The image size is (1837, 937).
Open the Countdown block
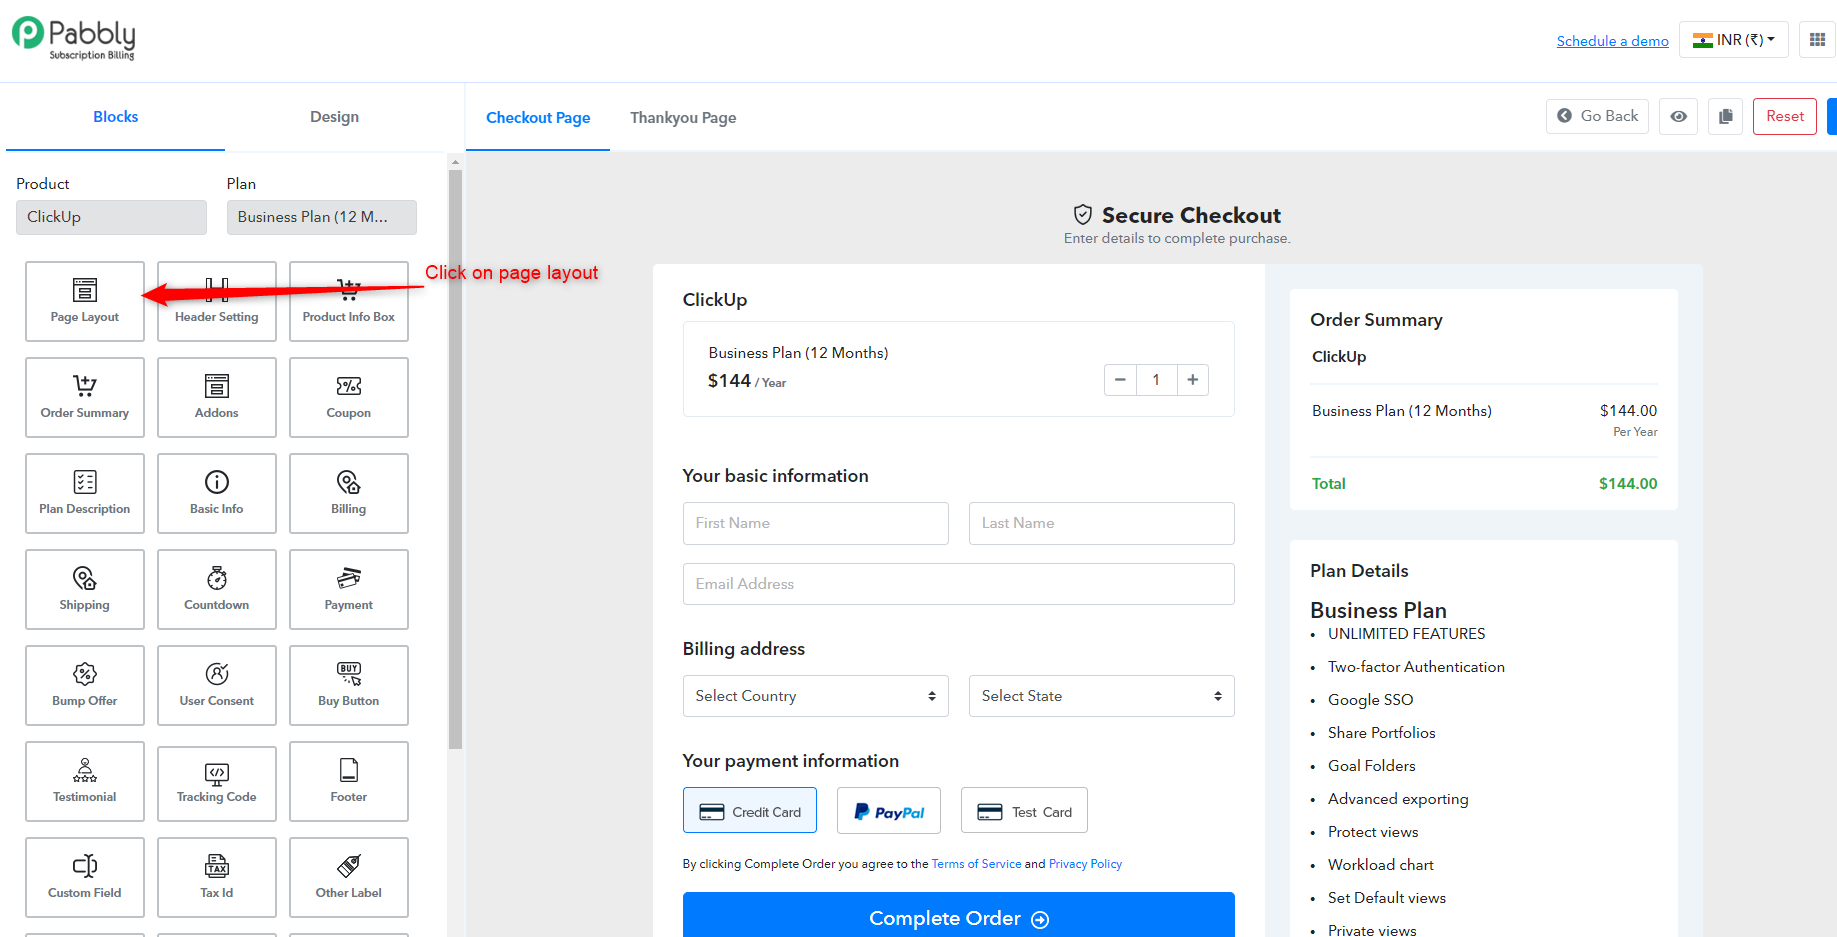217,589
